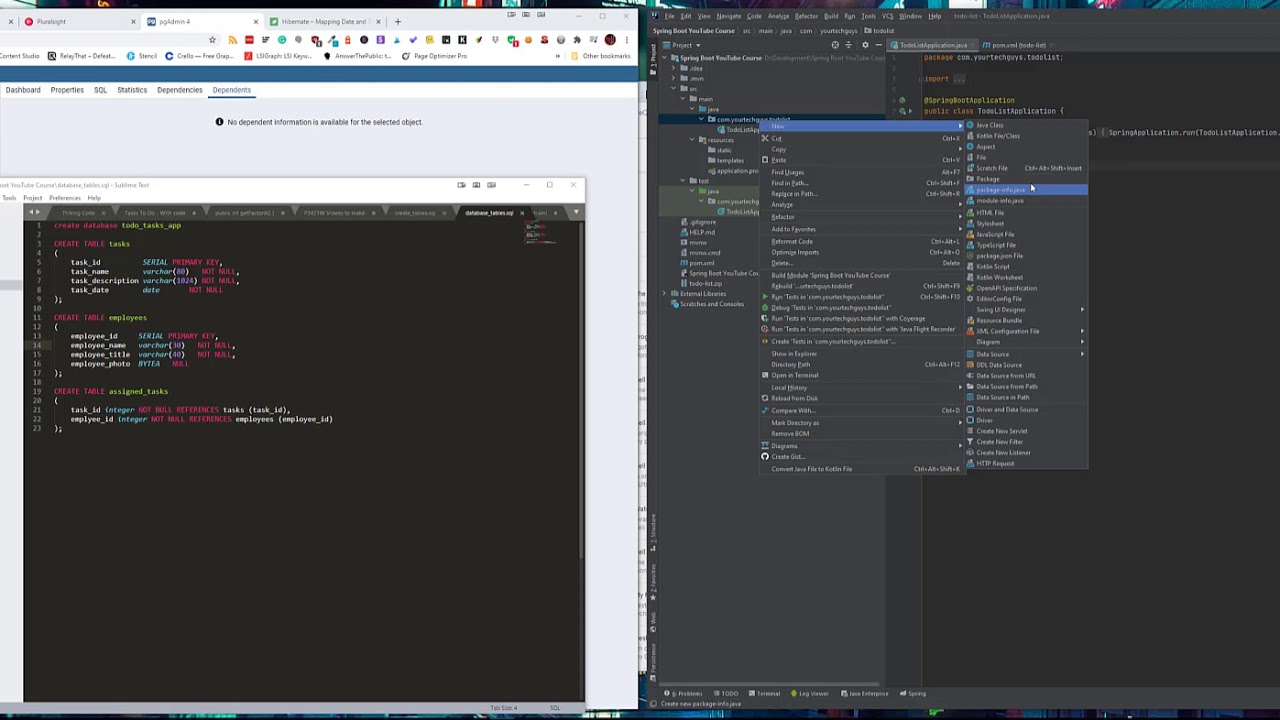Viewport: 1280px width, 720px height.
Task: Click the Reload from Disk icon
Action: [765, 398]
